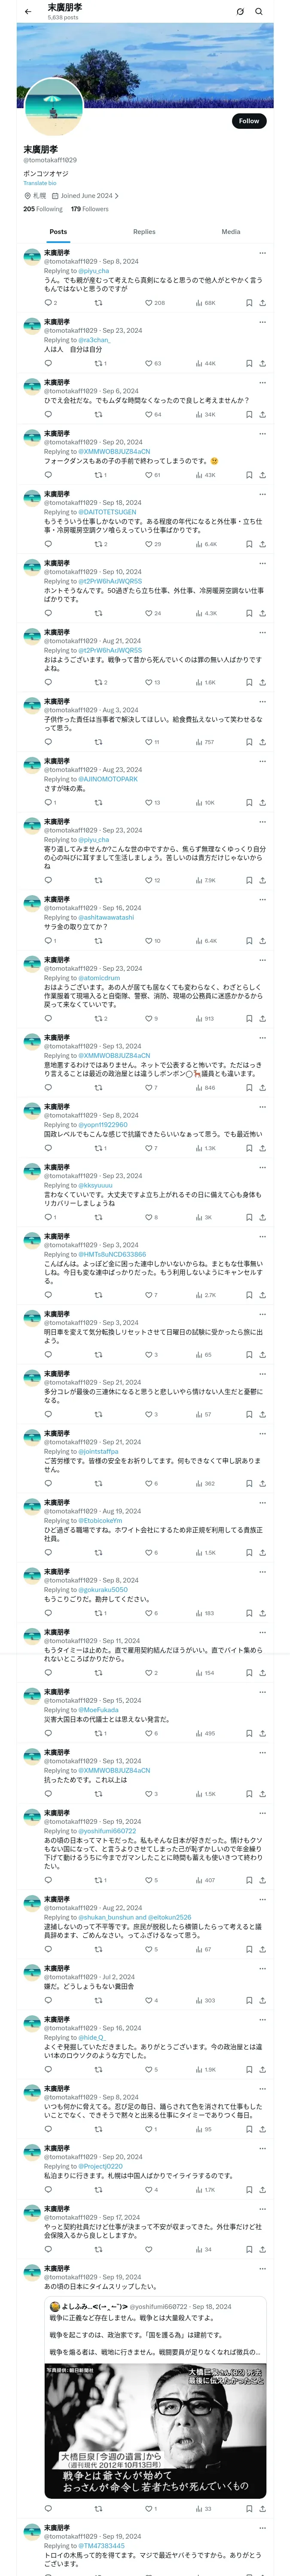Open more menu on @ra3chan_ reply post
This screenshot has width=290, height=2576.
pyautogui.click(x=262, y=323)
